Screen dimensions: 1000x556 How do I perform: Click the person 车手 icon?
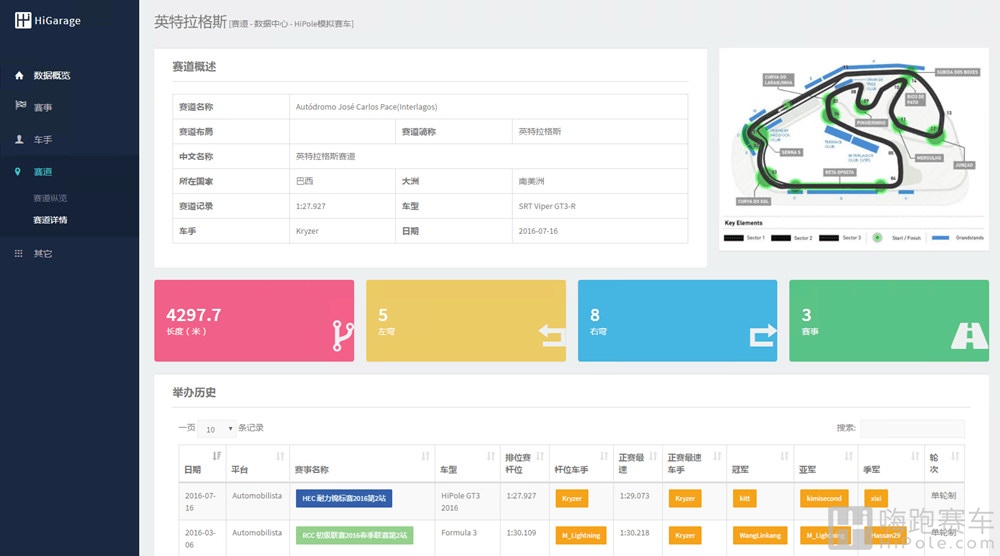19,139
